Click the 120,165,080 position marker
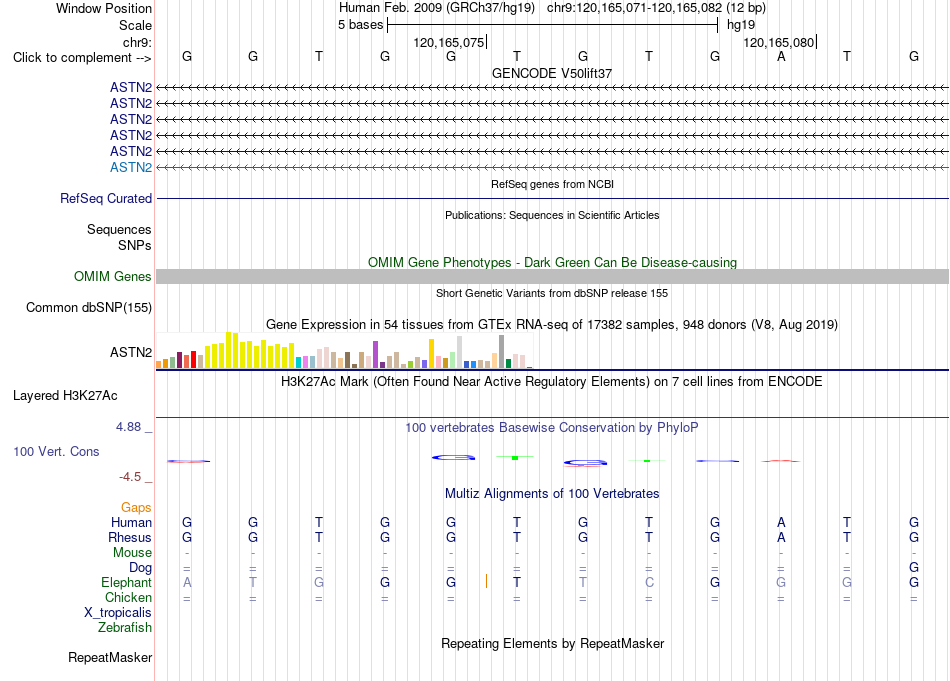The image size is (950, 681). coord(779,42)
